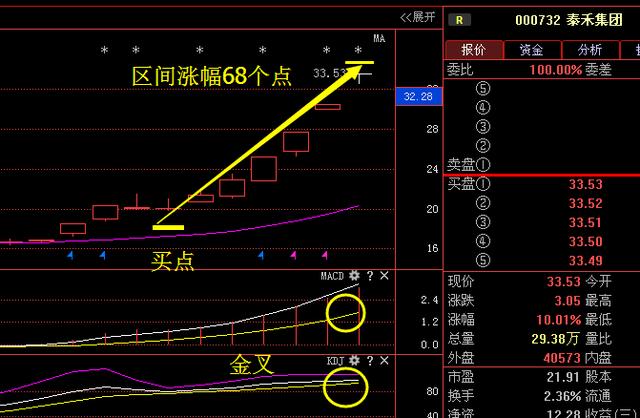Viewport: 640px width, 418px height.
Task: Click the MACD indicator name label
Action: pyautogui.click(x=332, y=276)
